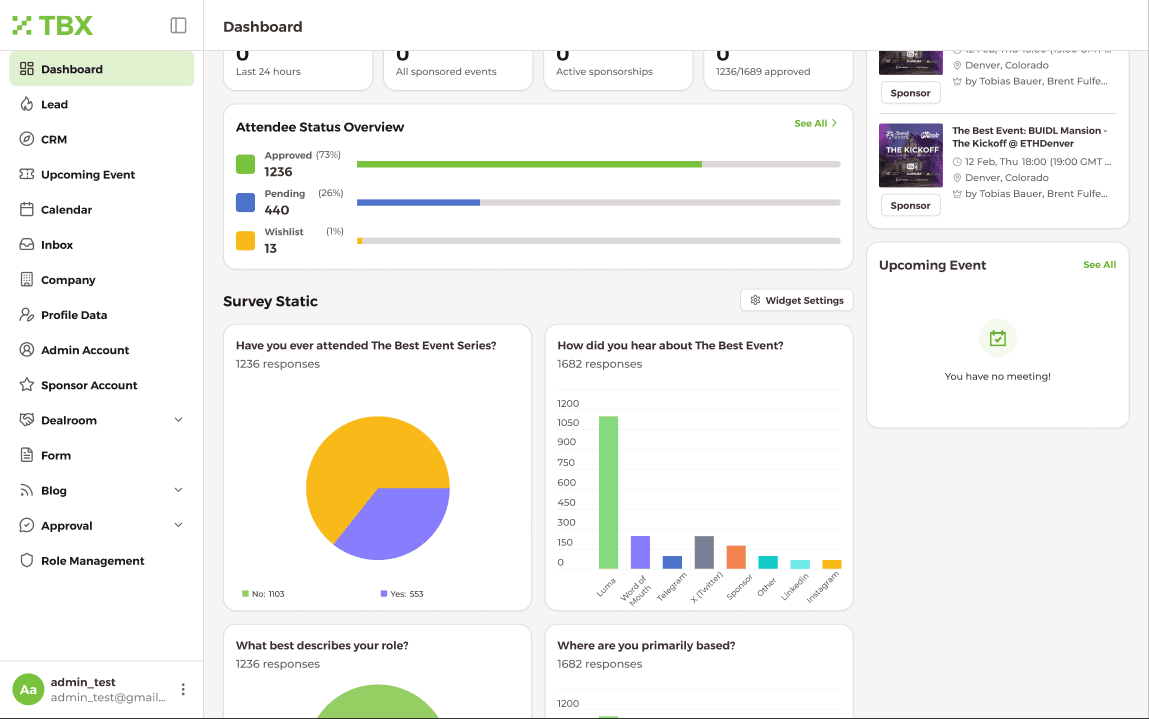Click the Profile Data person icon
This screenshot has width=1149, height=719.
click(26, 315)
